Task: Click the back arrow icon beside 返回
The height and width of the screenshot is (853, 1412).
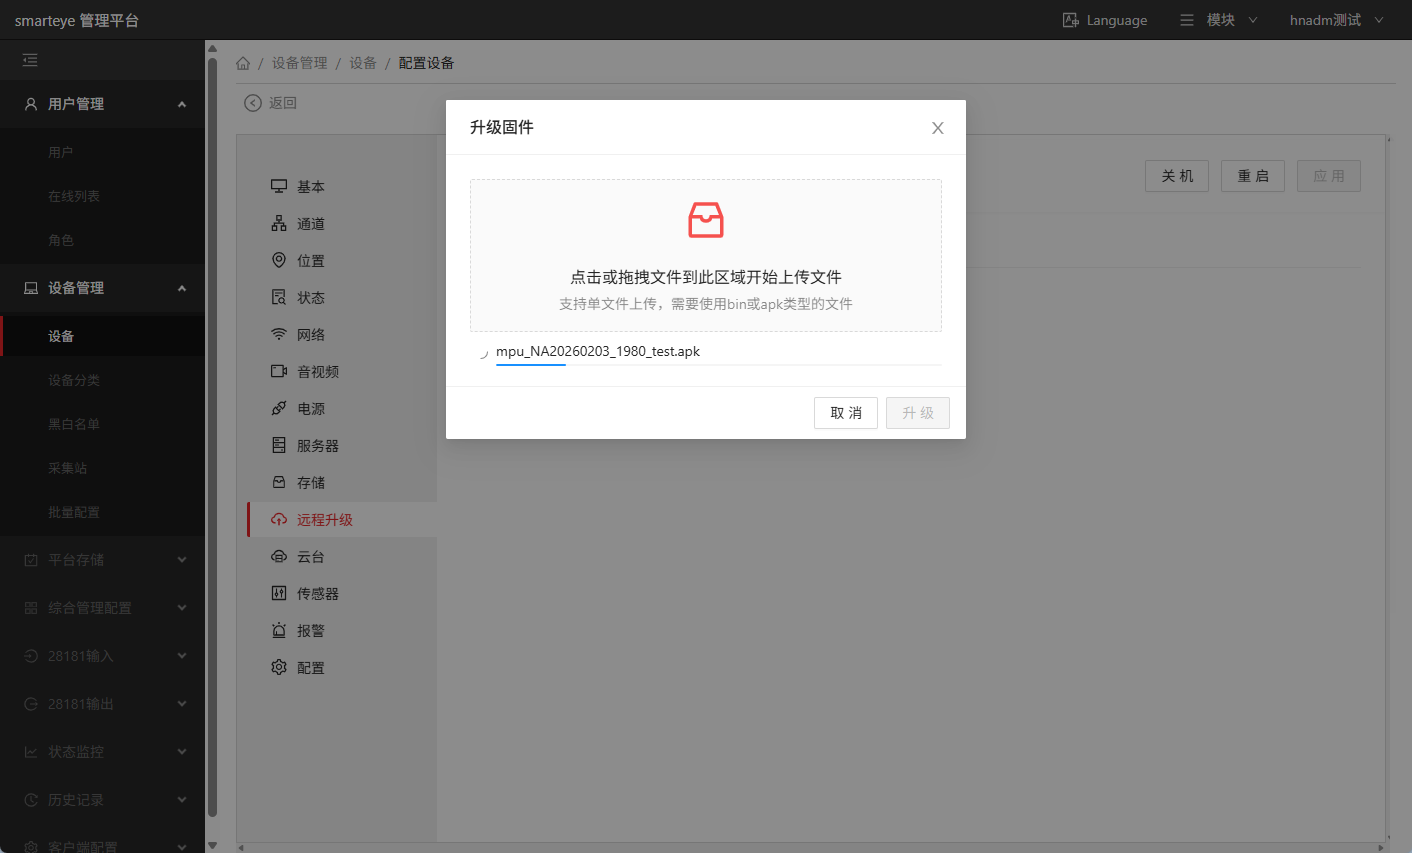Action: (253, 103)
